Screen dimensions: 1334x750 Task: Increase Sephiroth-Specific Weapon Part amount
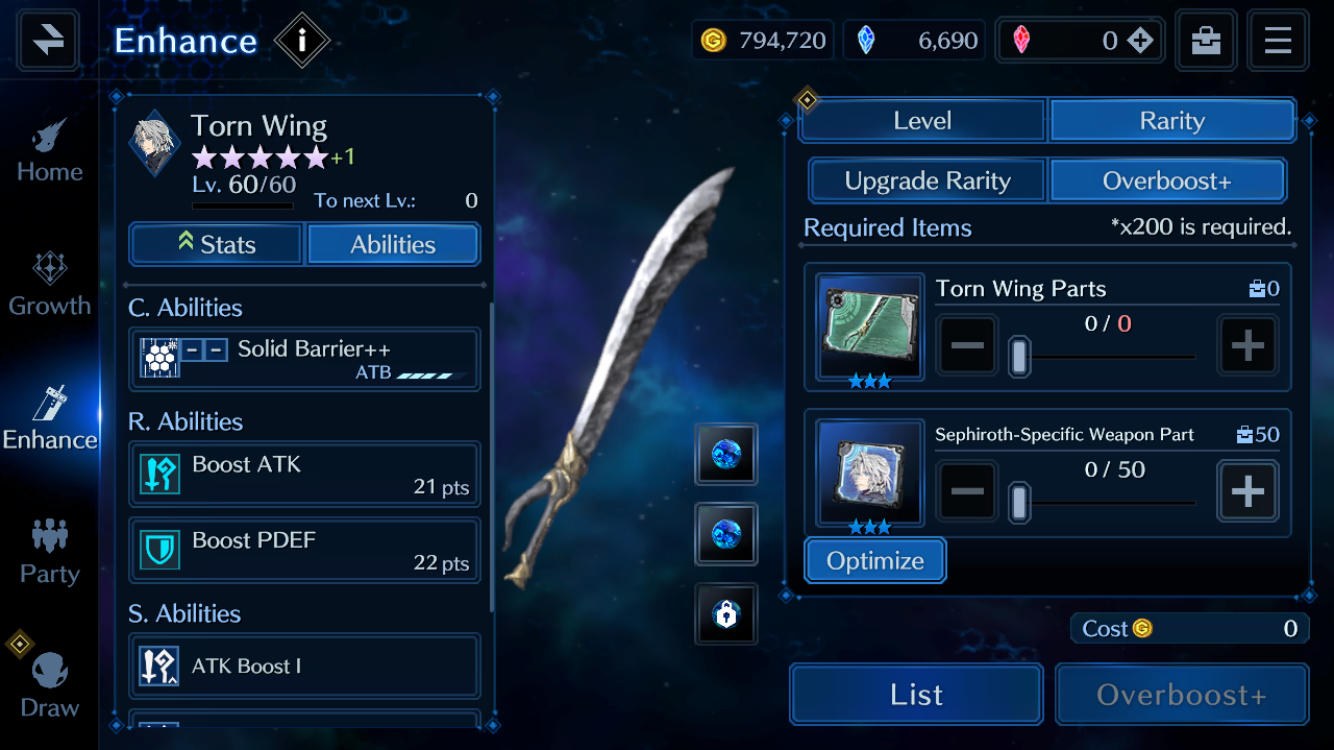point(1247,492)
